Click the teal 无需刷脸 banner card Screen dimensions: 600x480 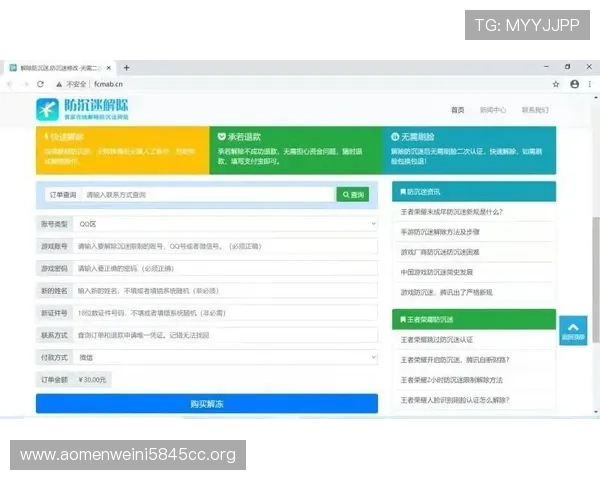pos(469,150)
